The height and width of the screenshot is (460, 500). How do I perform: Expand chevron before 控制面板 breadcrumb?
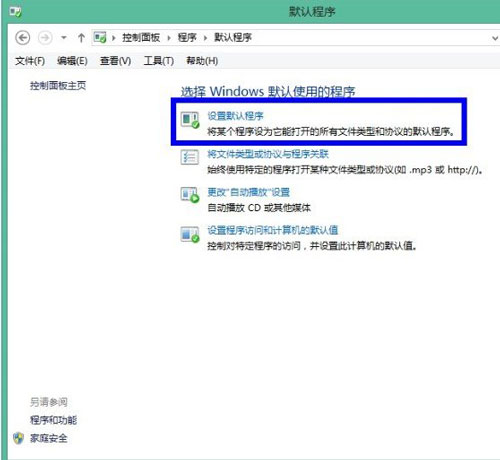pyautogui.click(x=114, y=38)
